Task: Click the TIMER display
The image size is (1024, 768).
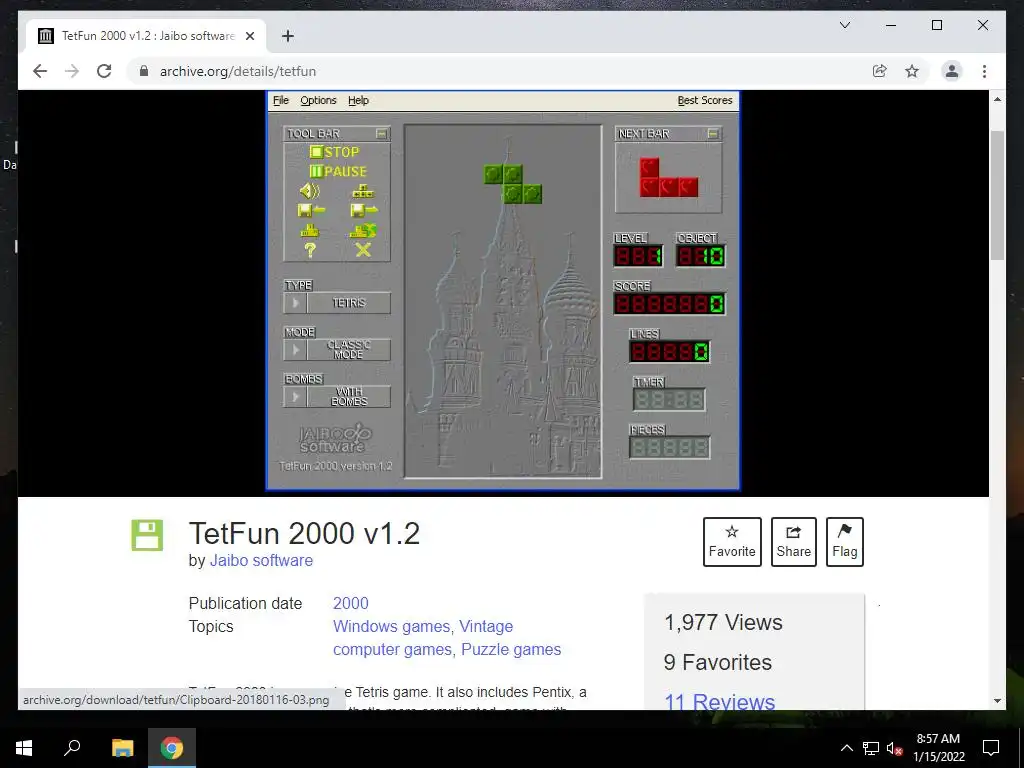Action: coord(669,400)
